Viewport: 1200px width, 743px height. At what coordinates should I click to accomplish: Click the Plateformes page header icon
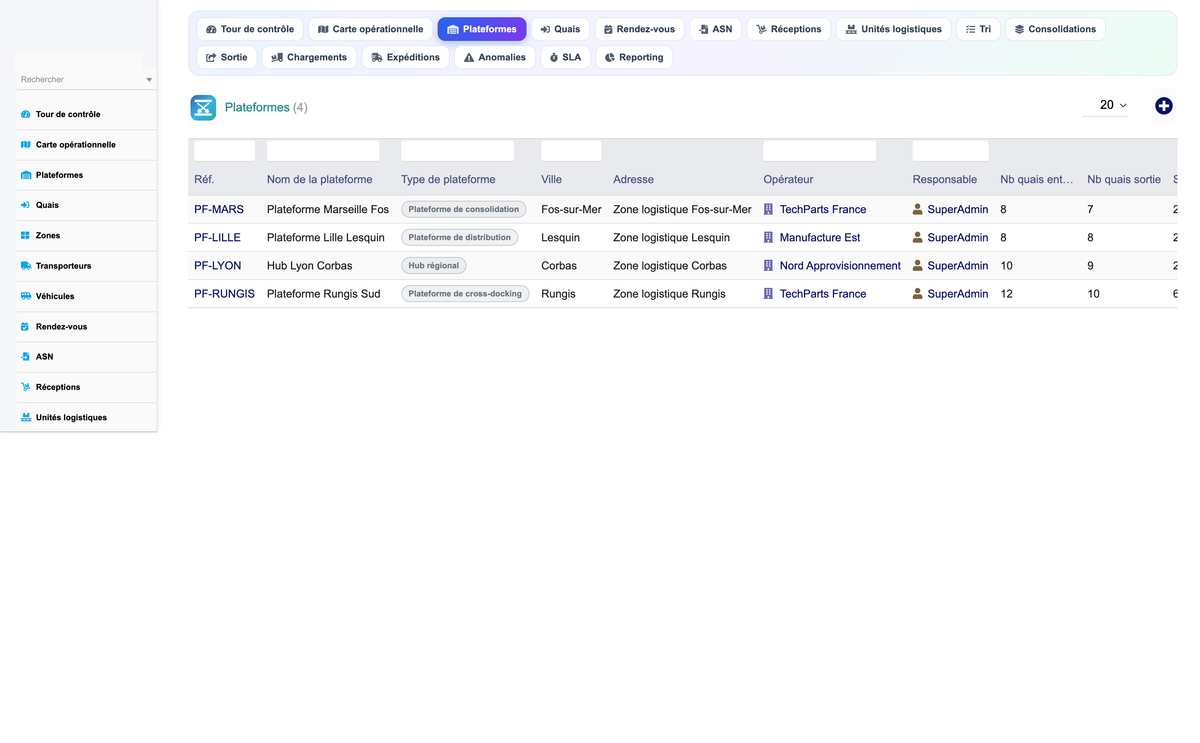point(204,107)
